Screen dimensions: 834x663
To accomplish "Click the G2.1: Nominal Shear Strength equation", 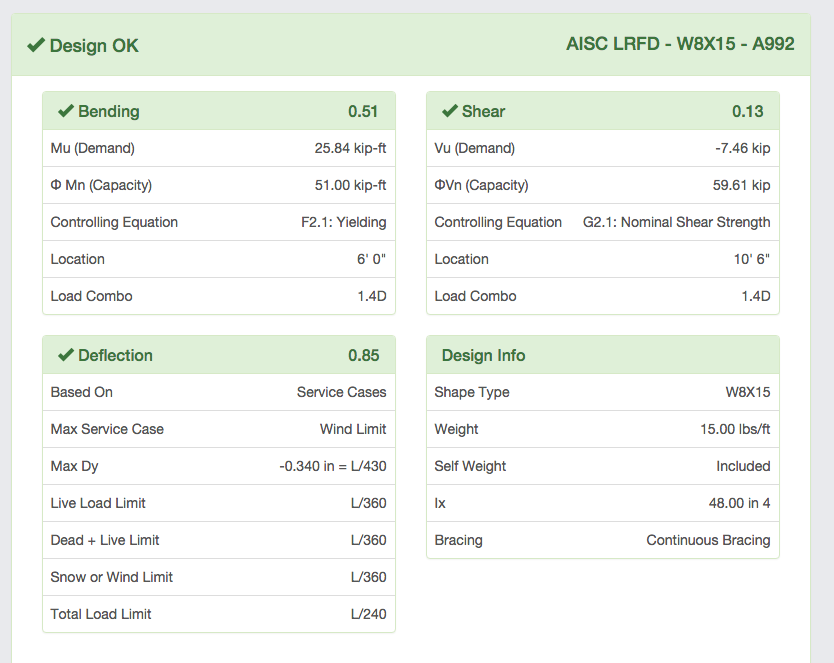I will 676,222.
